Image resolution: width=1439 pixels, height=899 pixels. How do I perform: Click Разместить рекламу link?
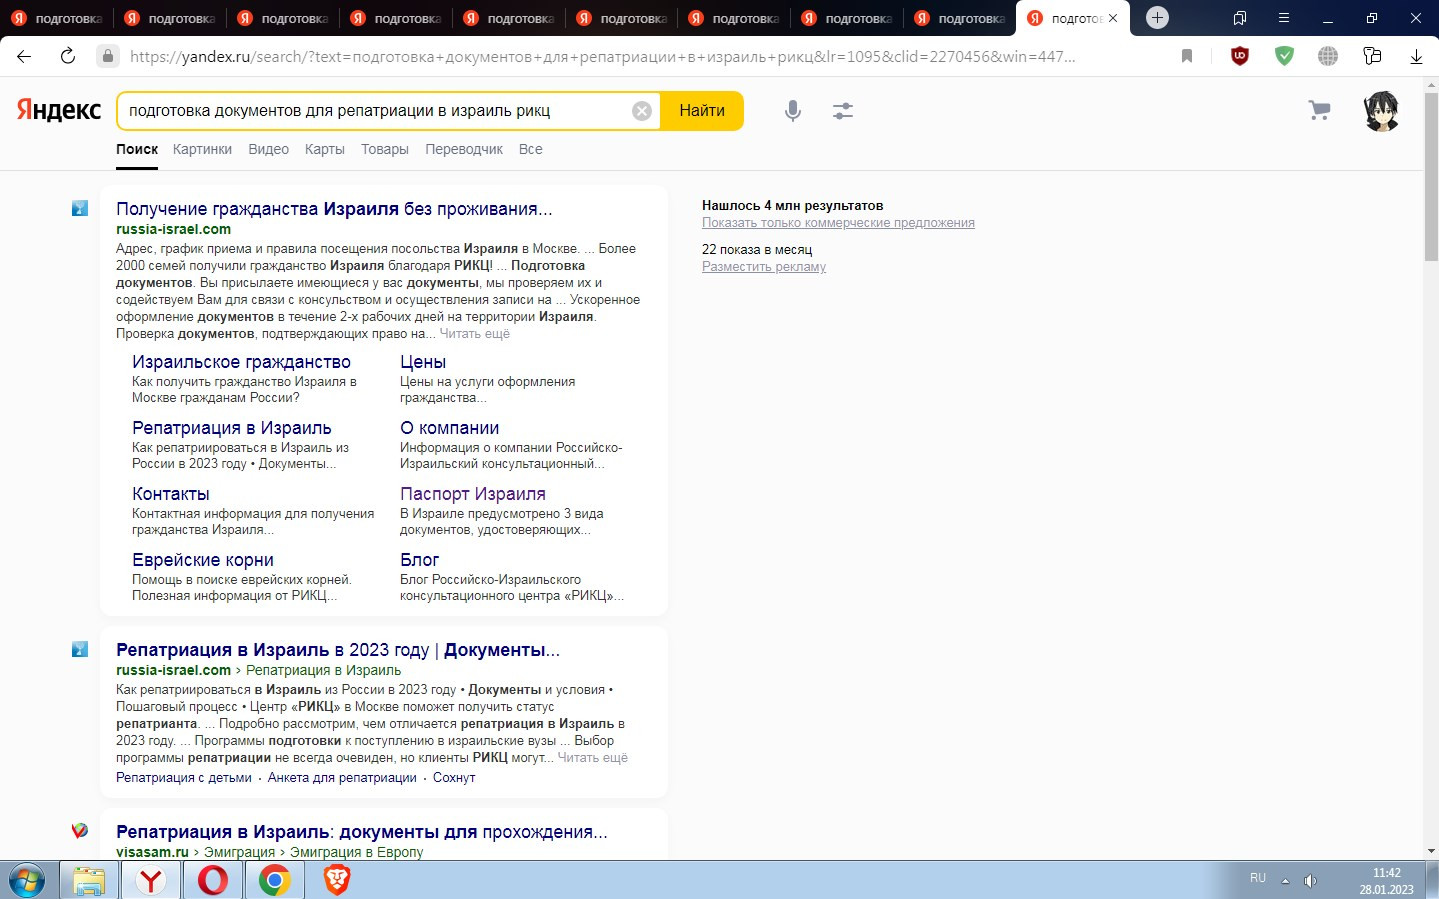point(764,267)
